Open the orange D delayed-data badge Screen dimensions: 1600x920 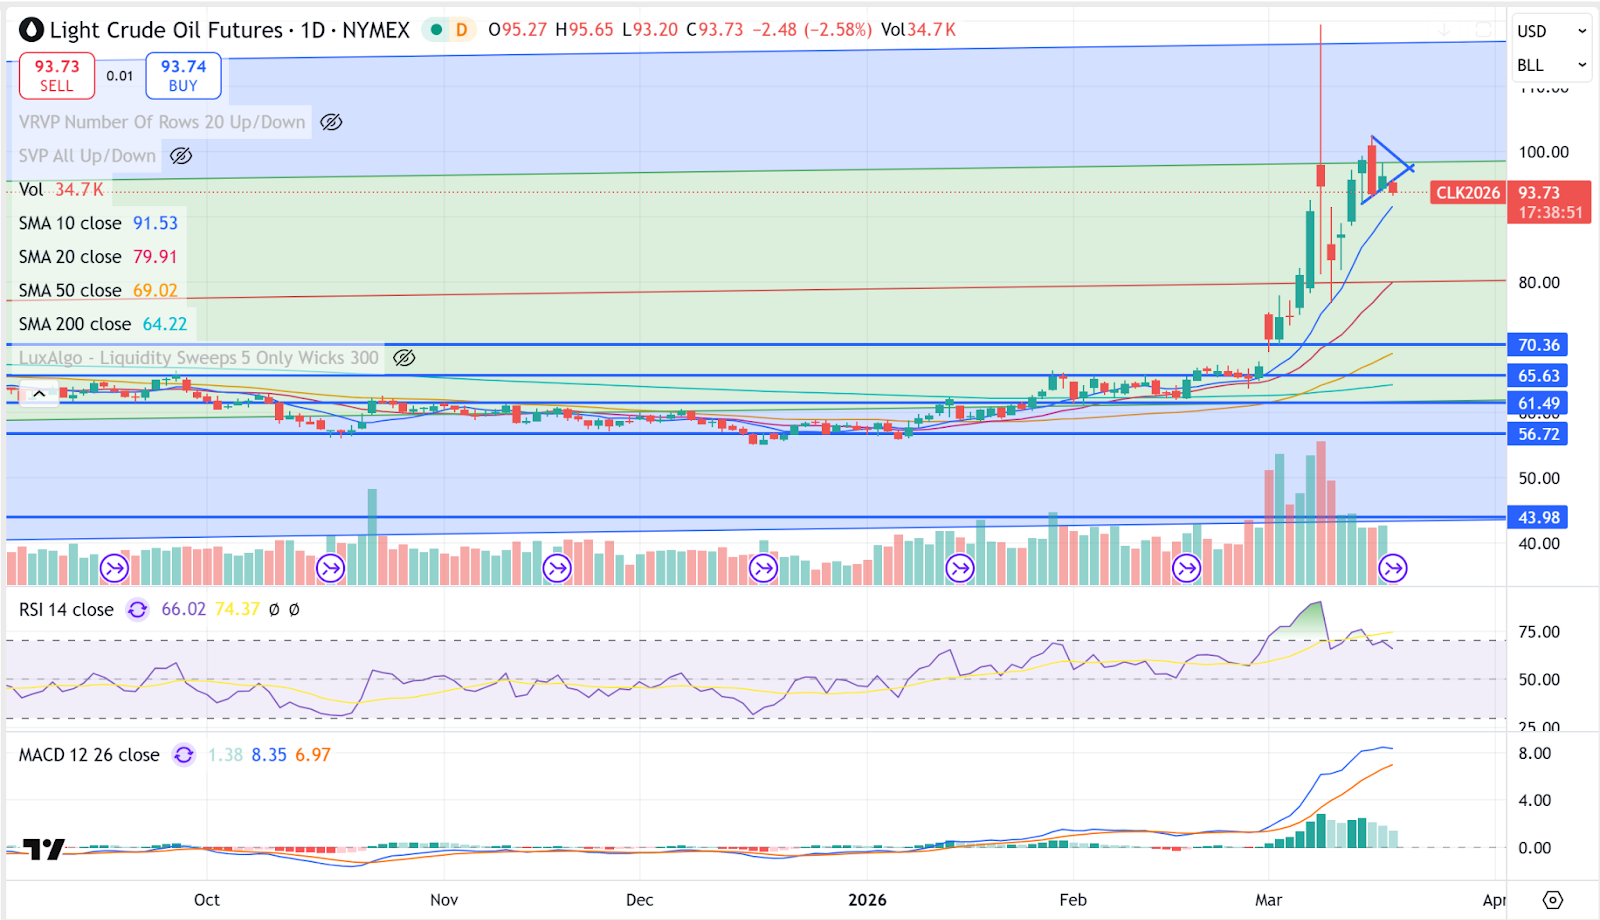(x=461, y=30)
